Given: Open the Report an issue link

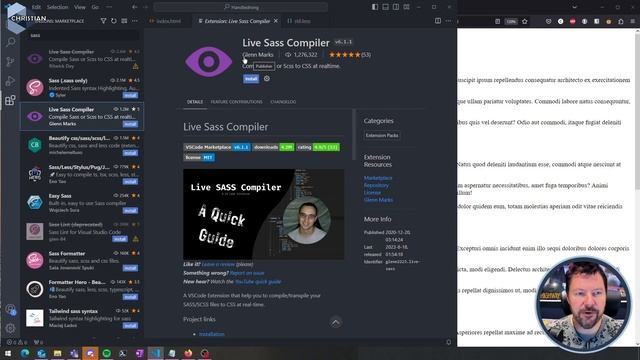Looking at the screenshot, I should 247,273.
